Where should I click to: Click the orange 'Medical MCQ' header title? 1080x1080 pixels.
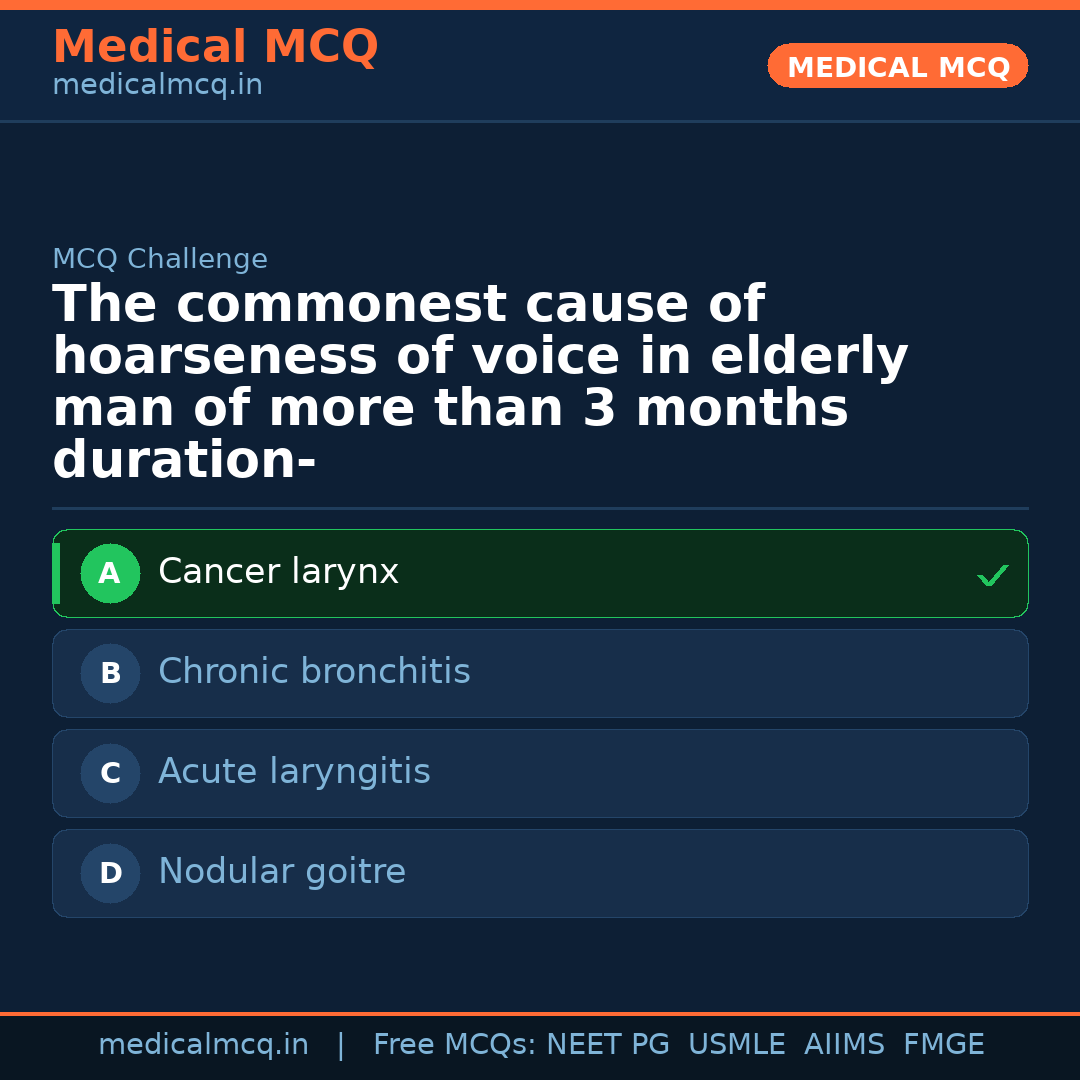click(215, 47)
